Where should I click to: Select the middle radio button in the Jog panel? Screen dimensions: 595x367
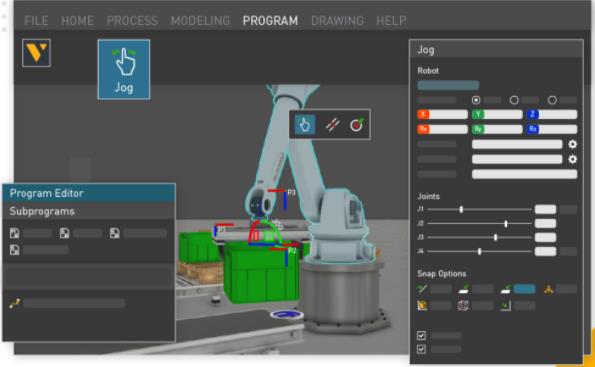click(514, 100)
